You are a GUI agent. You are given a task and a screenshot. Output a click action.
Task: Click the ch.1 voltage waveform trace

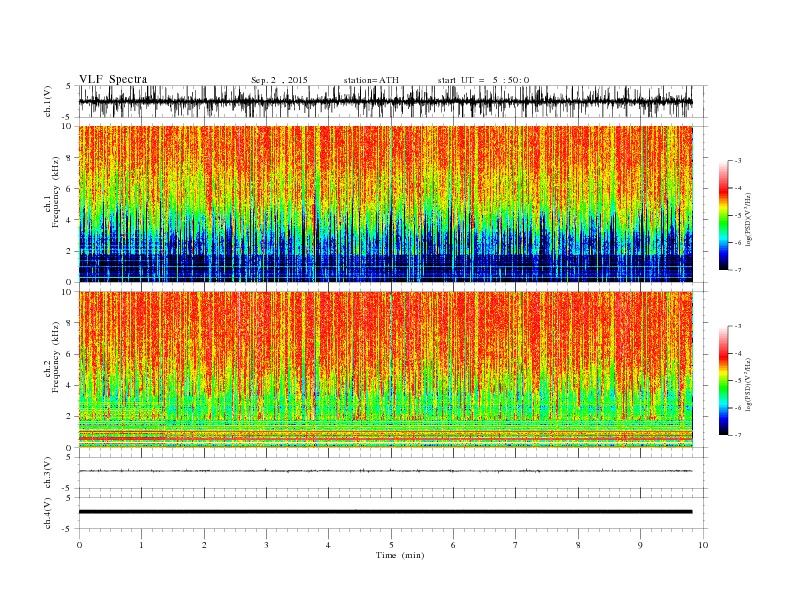[386, 101]
